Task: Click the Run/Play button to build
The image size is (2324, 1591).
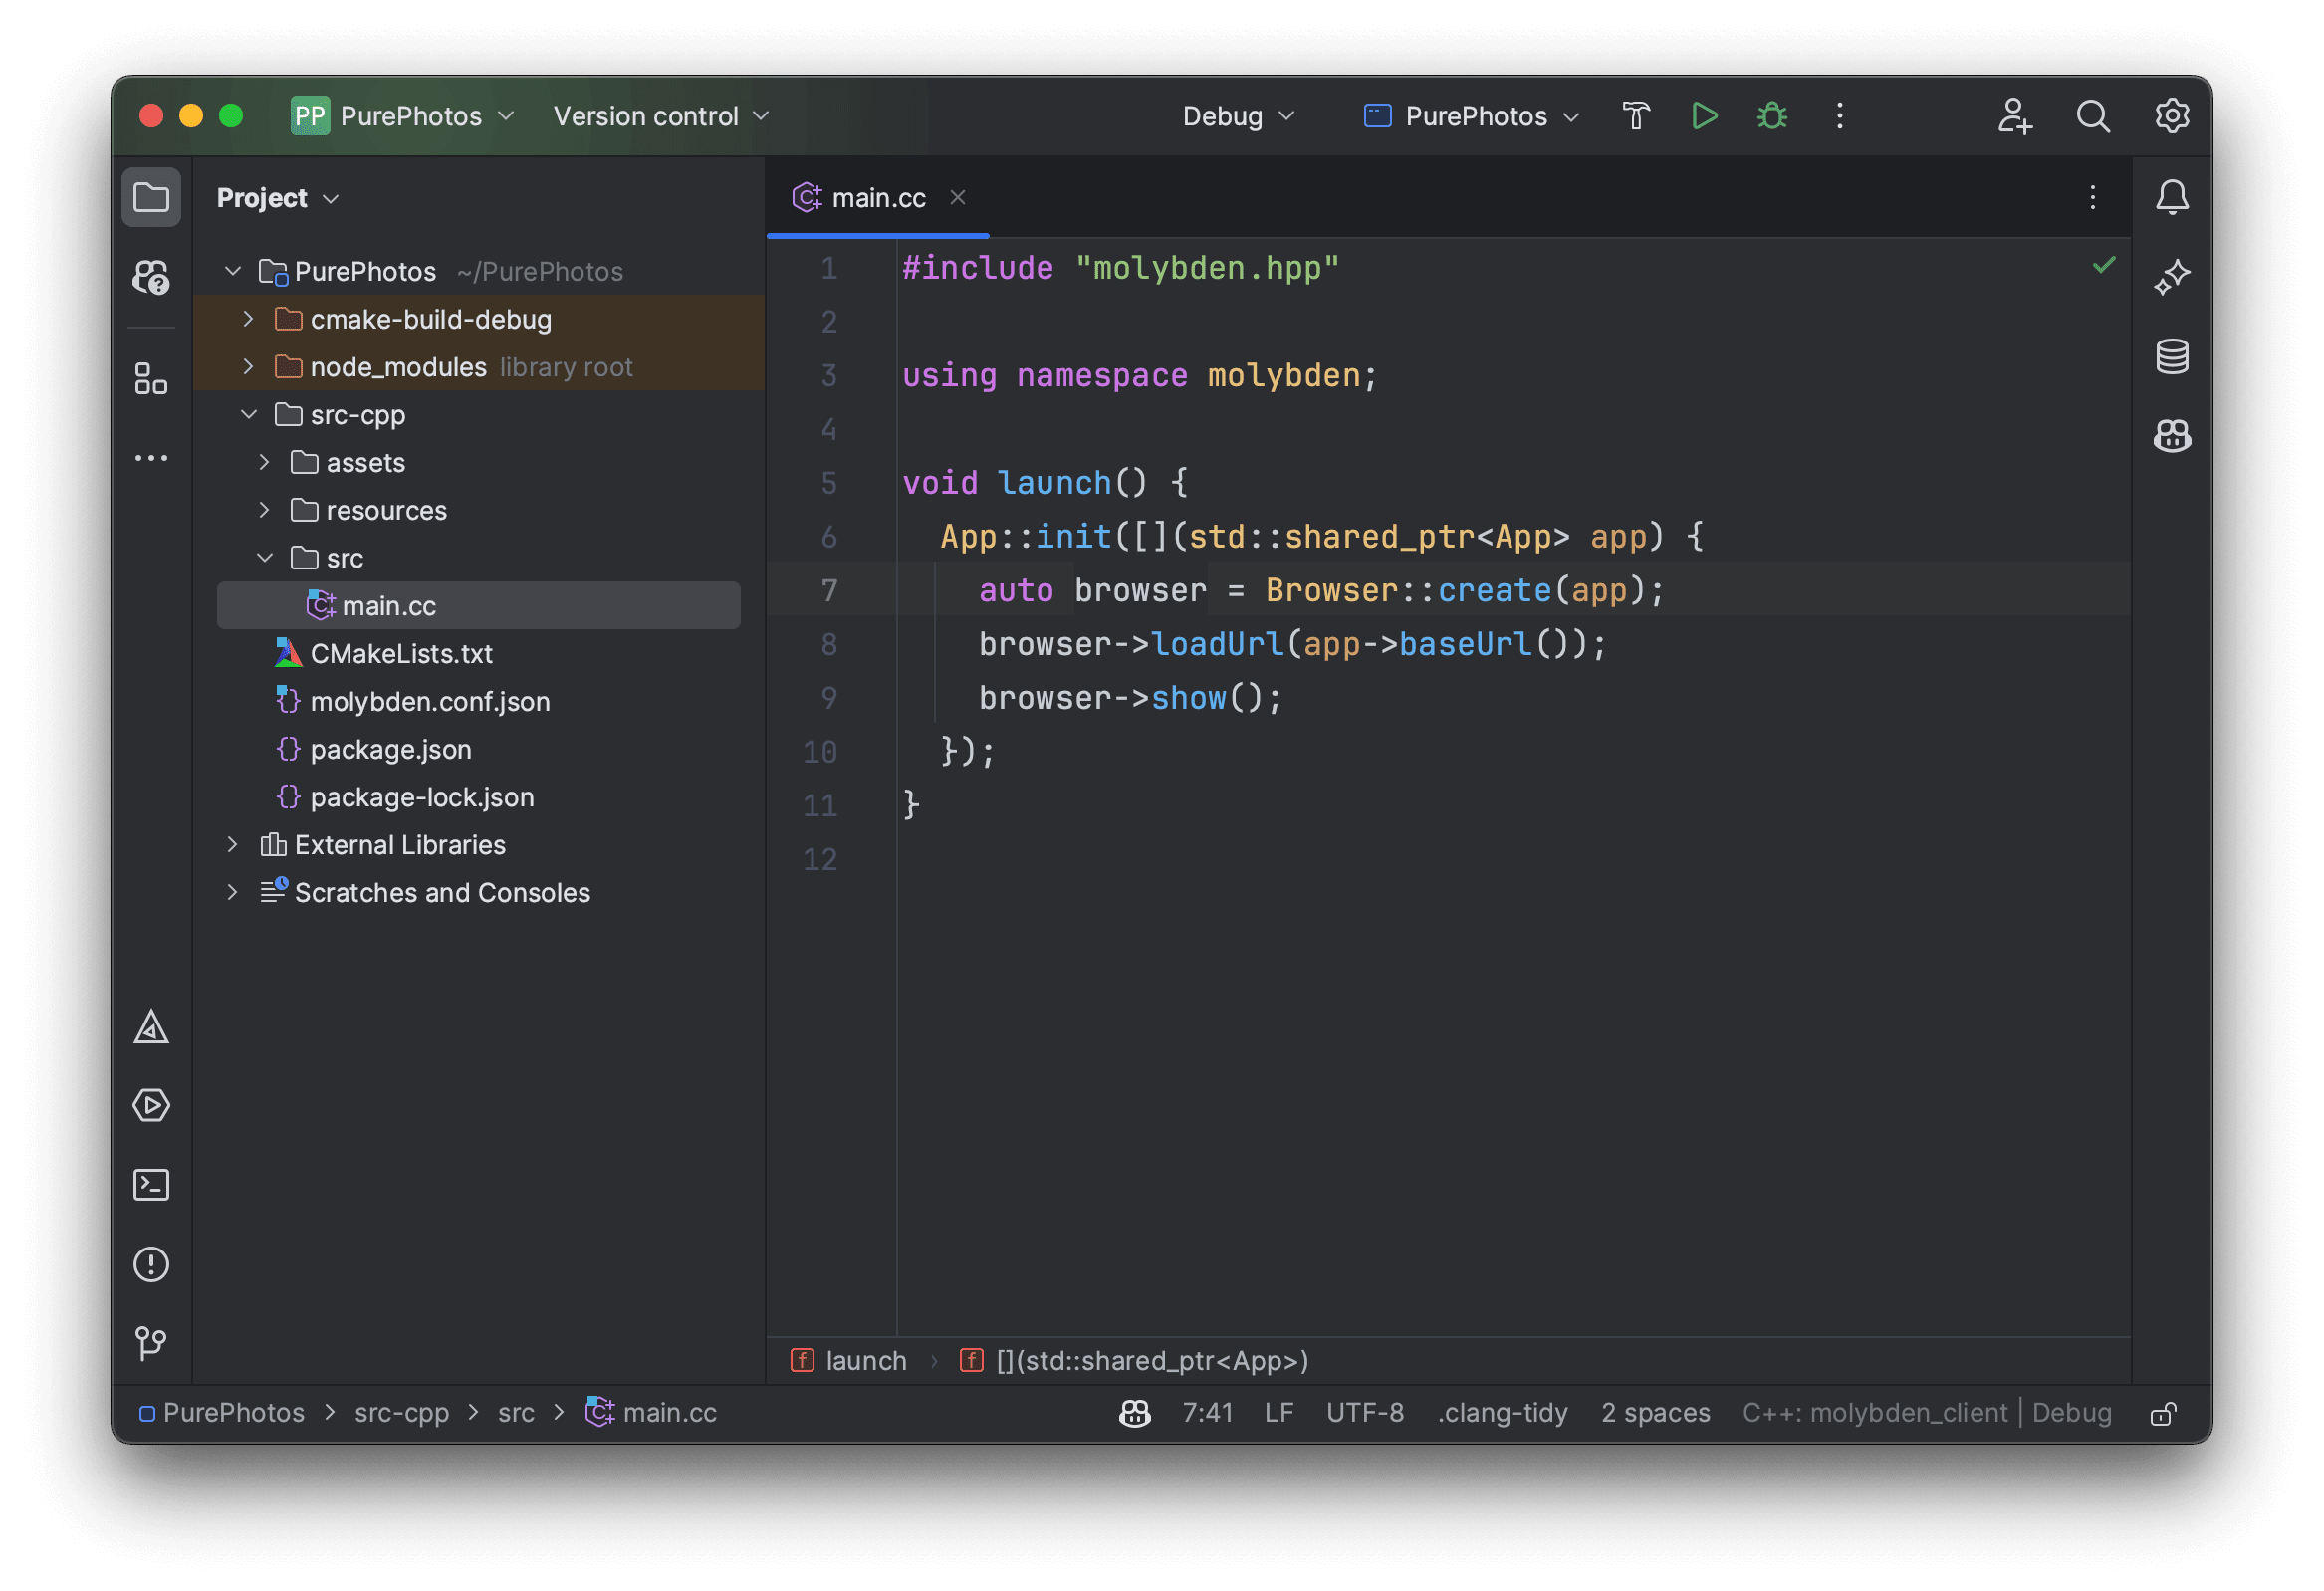Action: 1699,116
